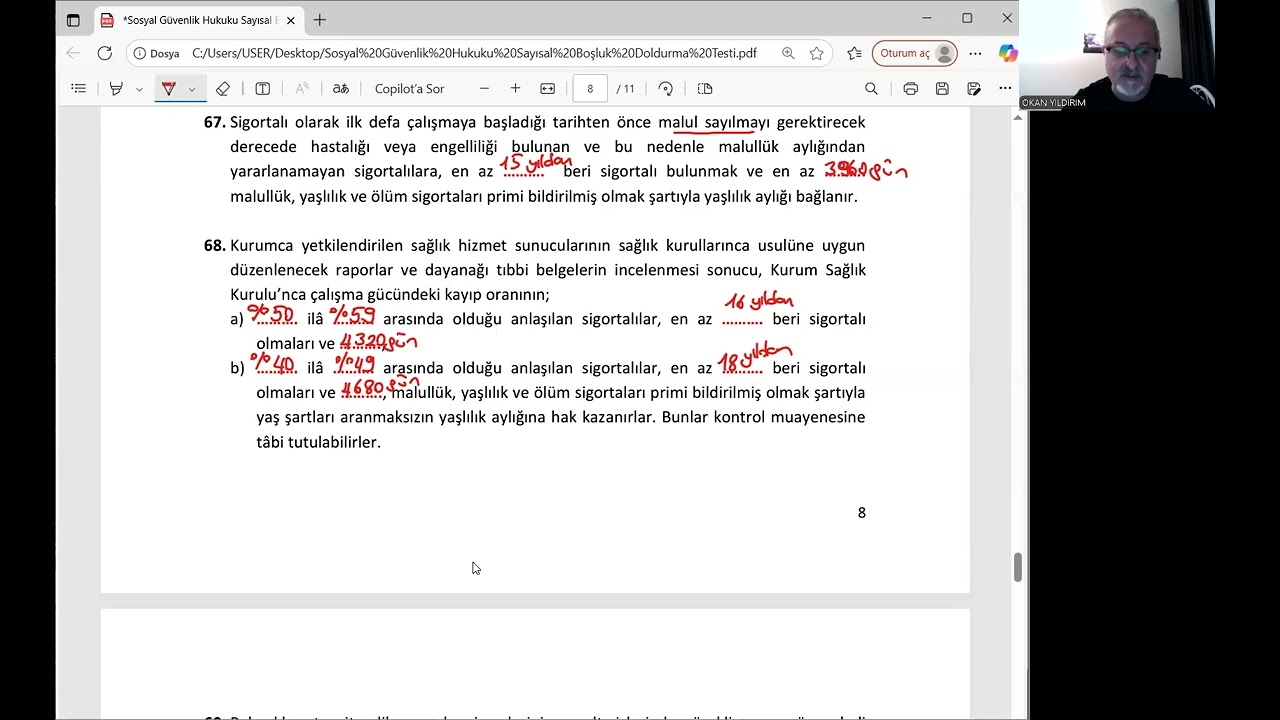Click question number 67.
The image size is (1280, 720).
[x=214, y=122]
